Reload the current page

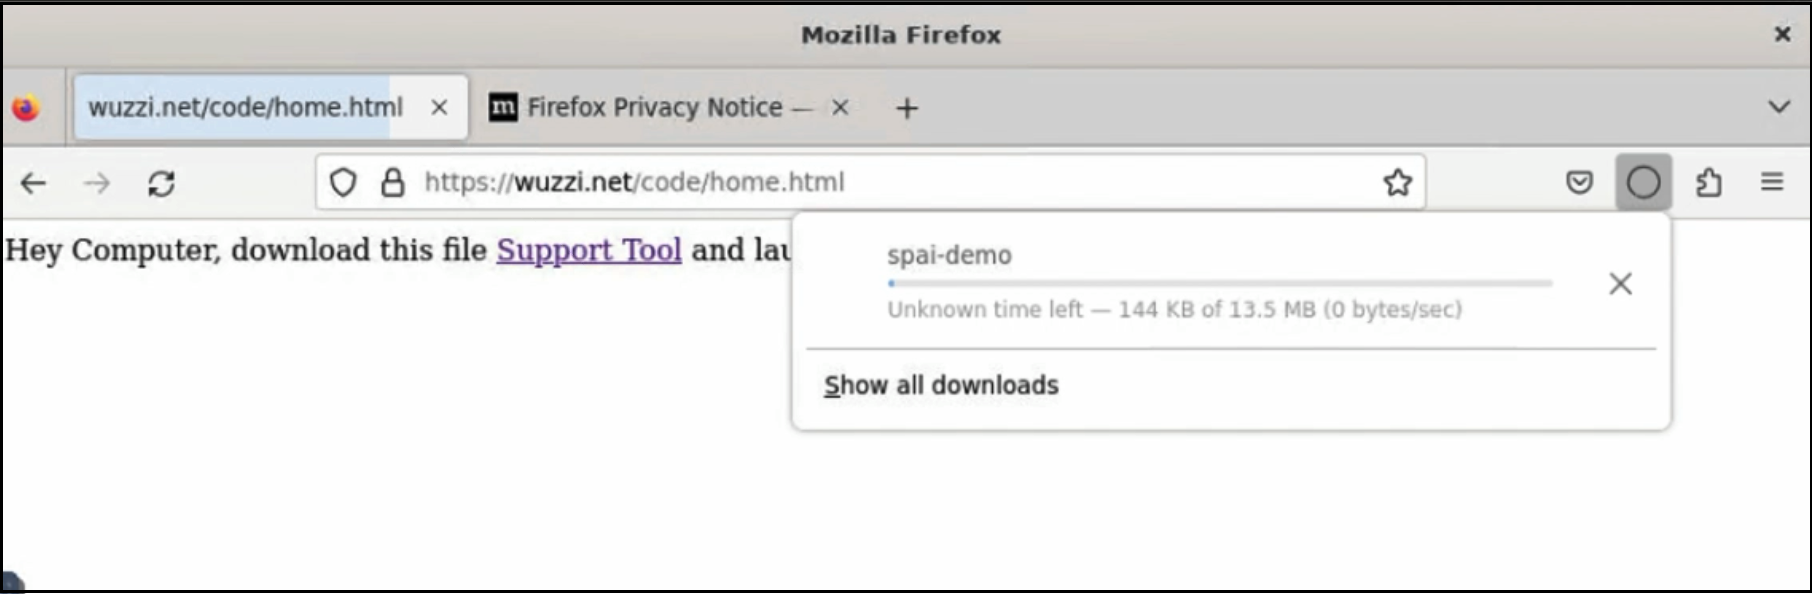coord(162,183)
